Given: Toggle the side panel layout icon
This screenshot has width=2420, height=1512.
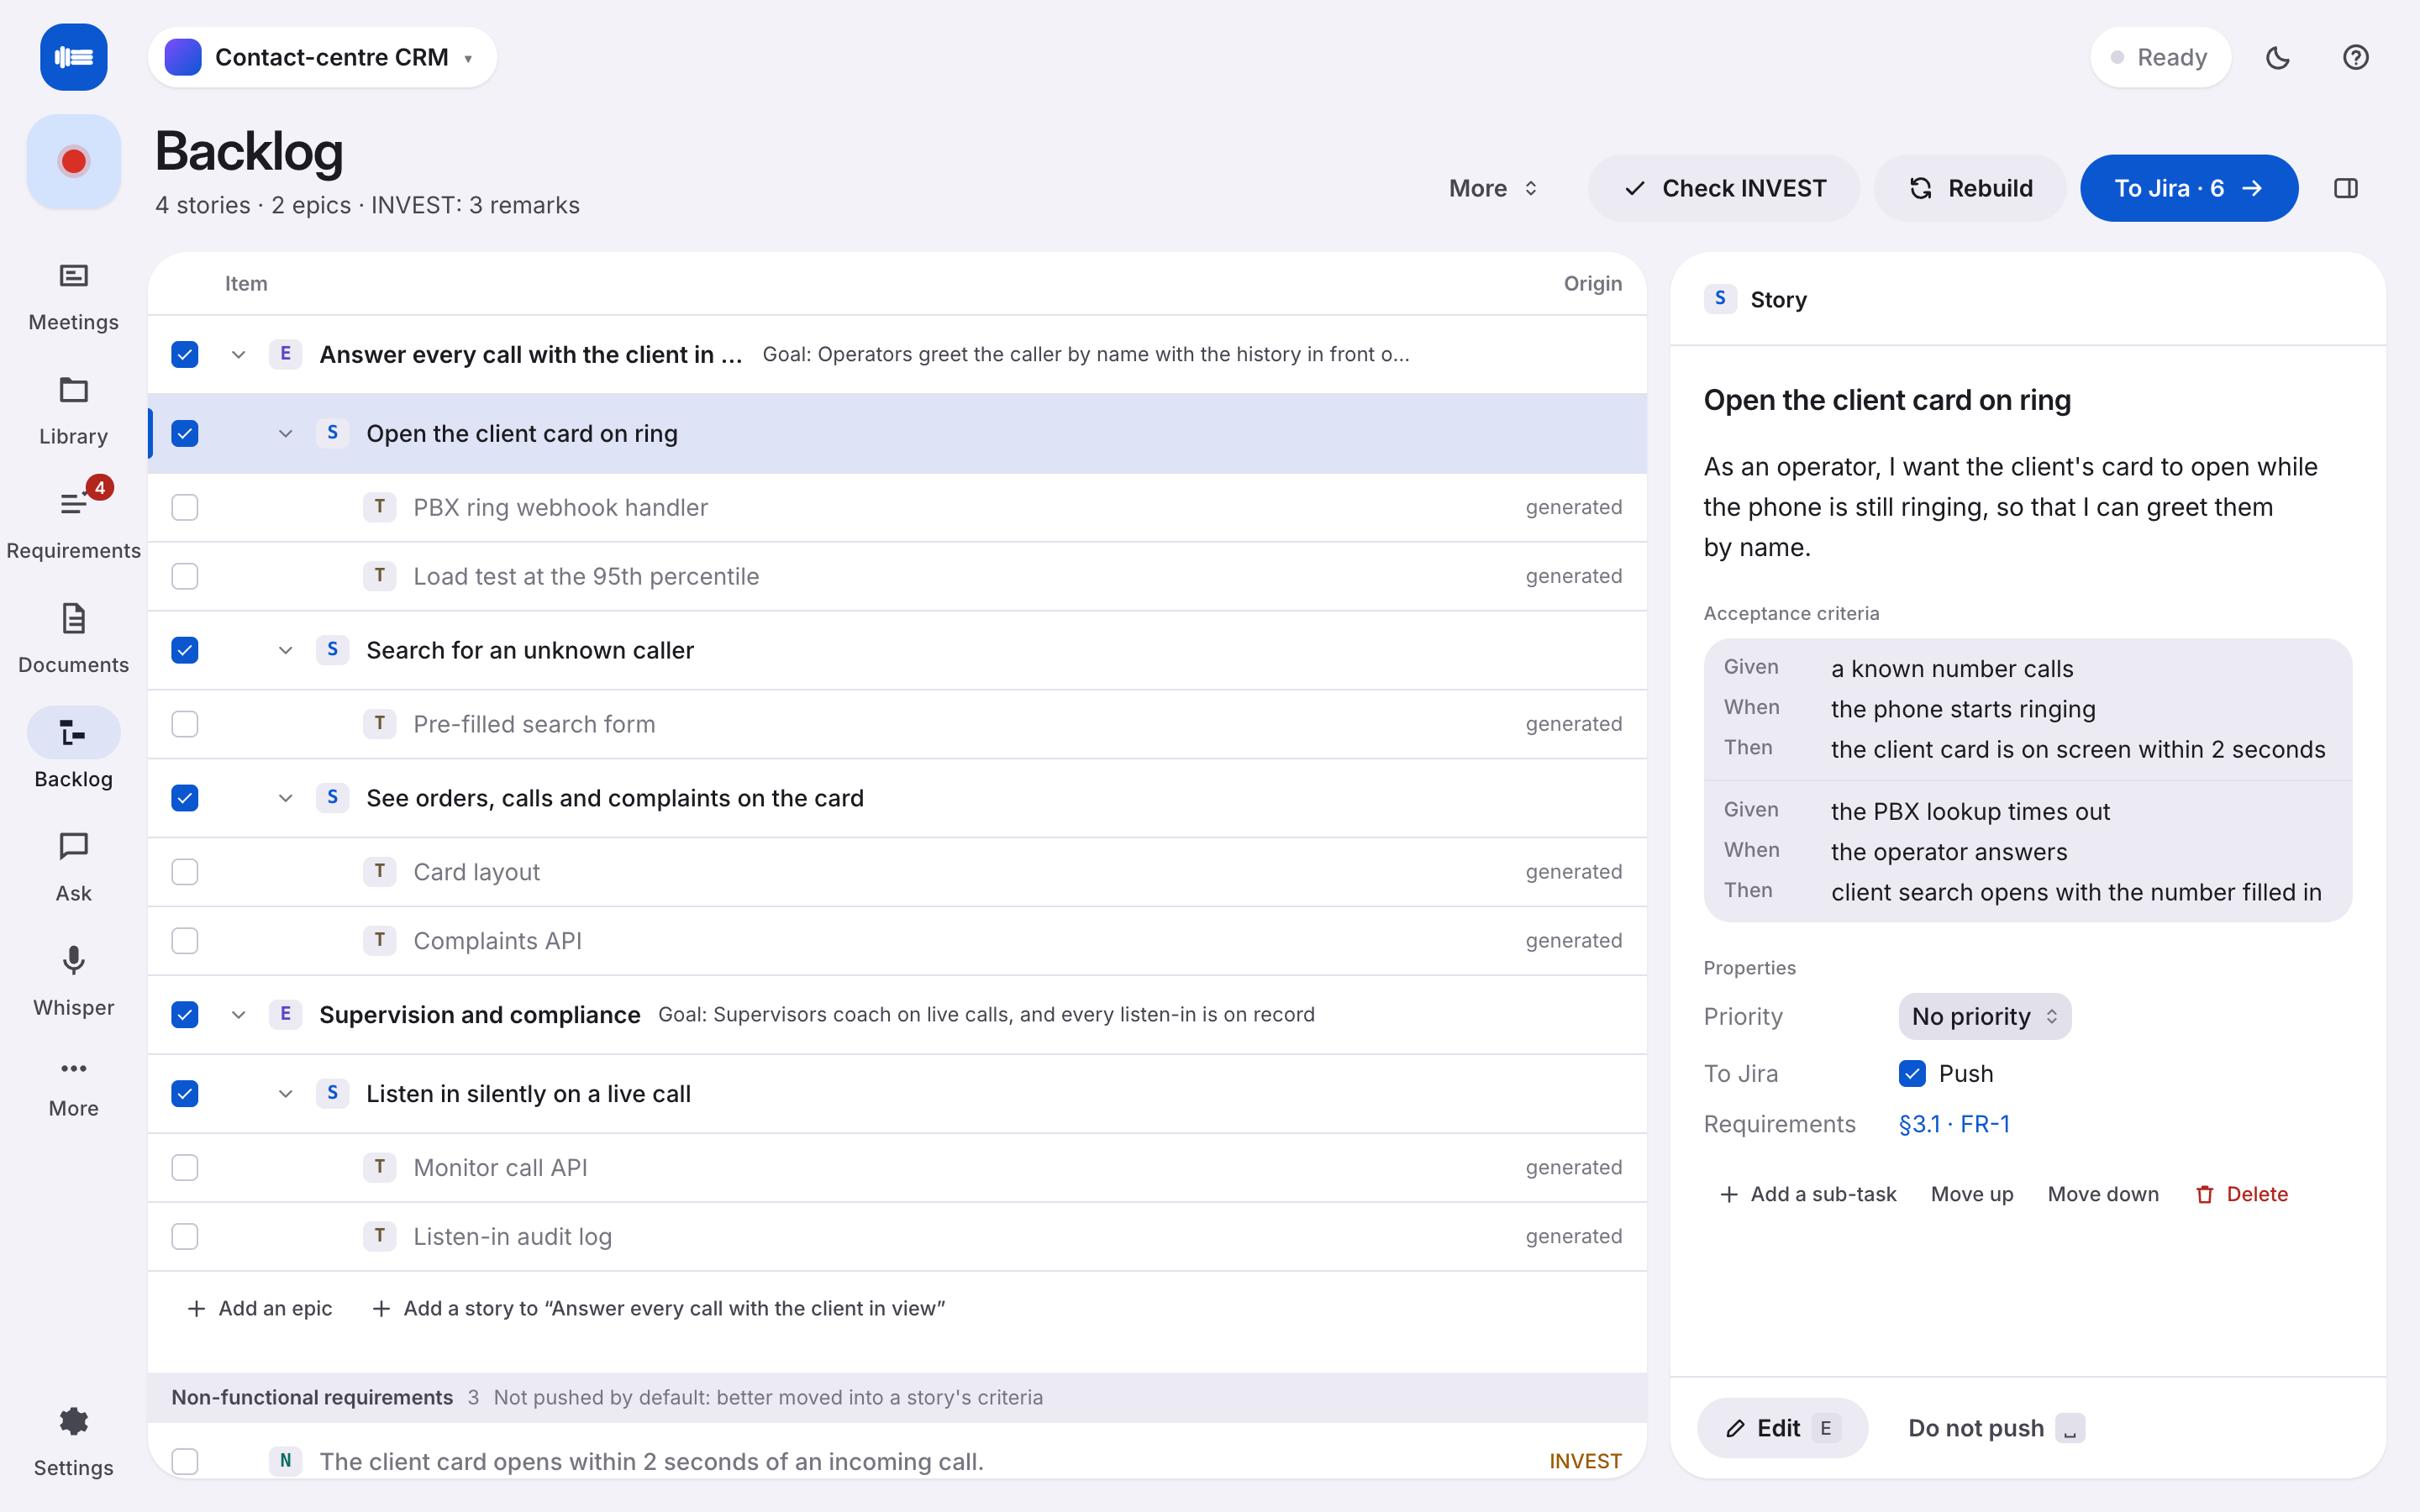Looking at the screenshot, I should (2346, 188).
